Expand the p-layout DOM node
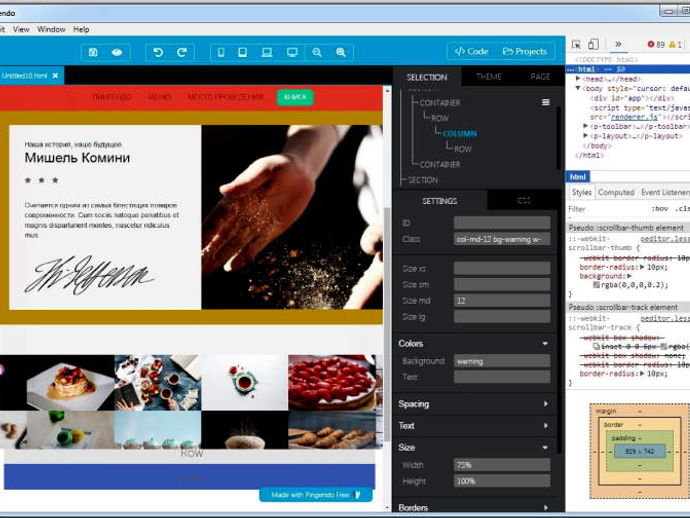This screenshot has width=690, height=518. click(x=586, y=136)
